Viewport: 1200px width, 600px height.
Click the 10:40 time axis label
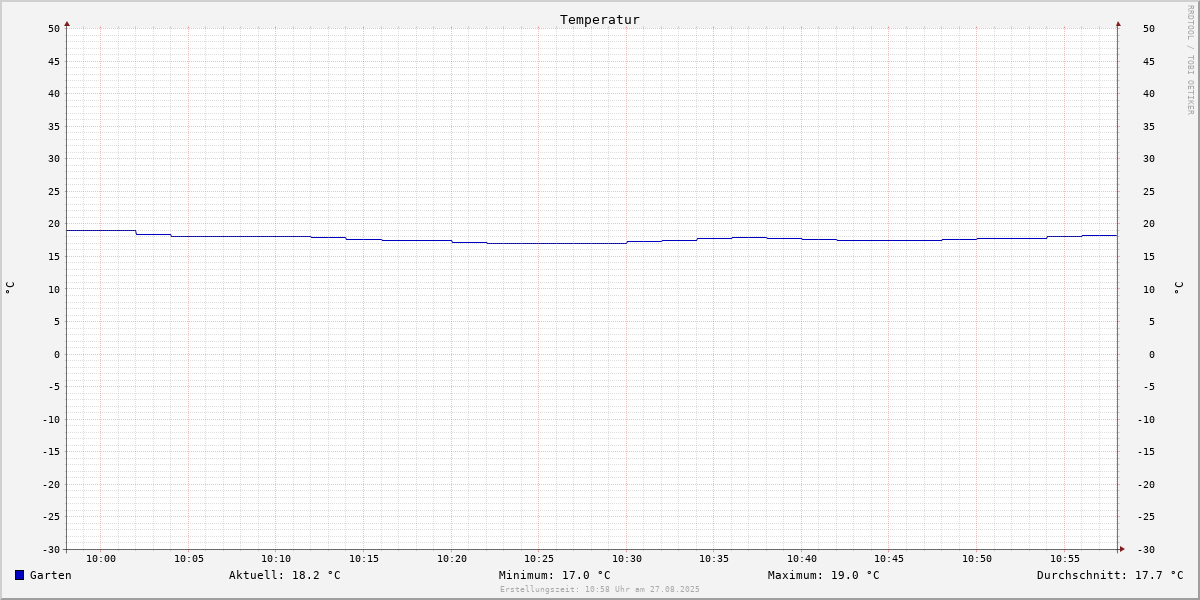point(802,559)
